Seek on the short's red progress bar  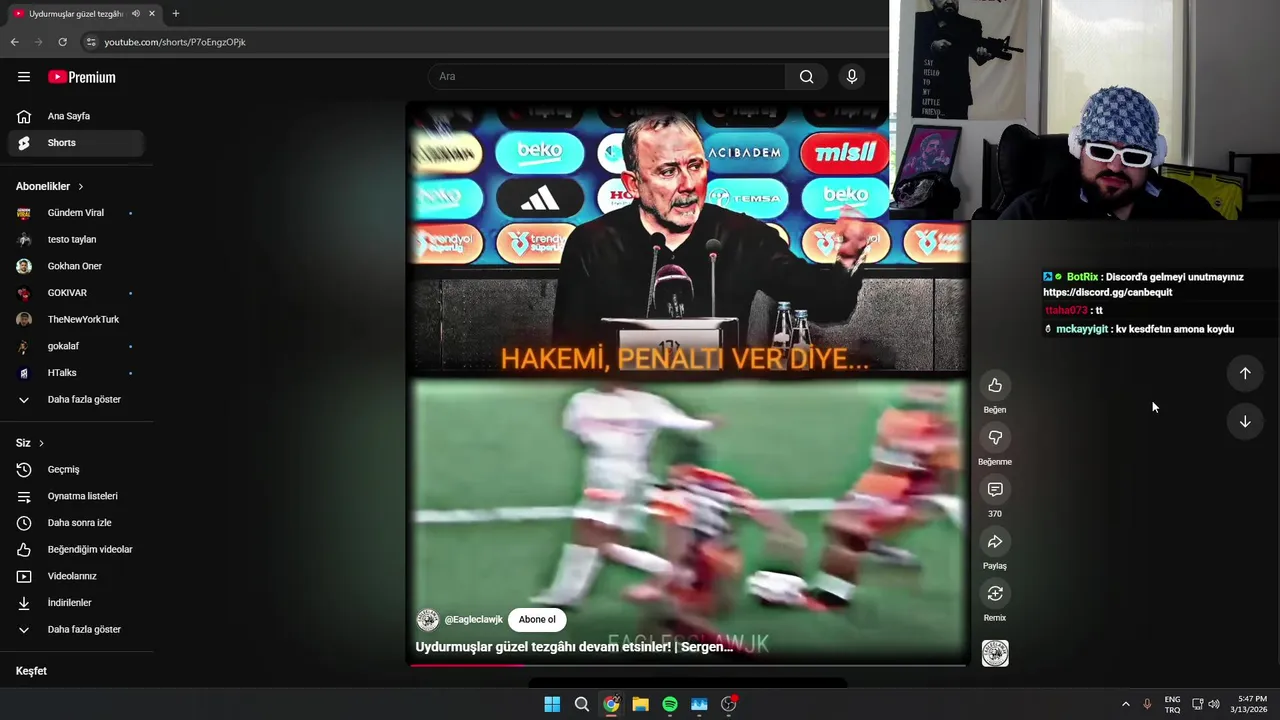(x=688, y=664)
